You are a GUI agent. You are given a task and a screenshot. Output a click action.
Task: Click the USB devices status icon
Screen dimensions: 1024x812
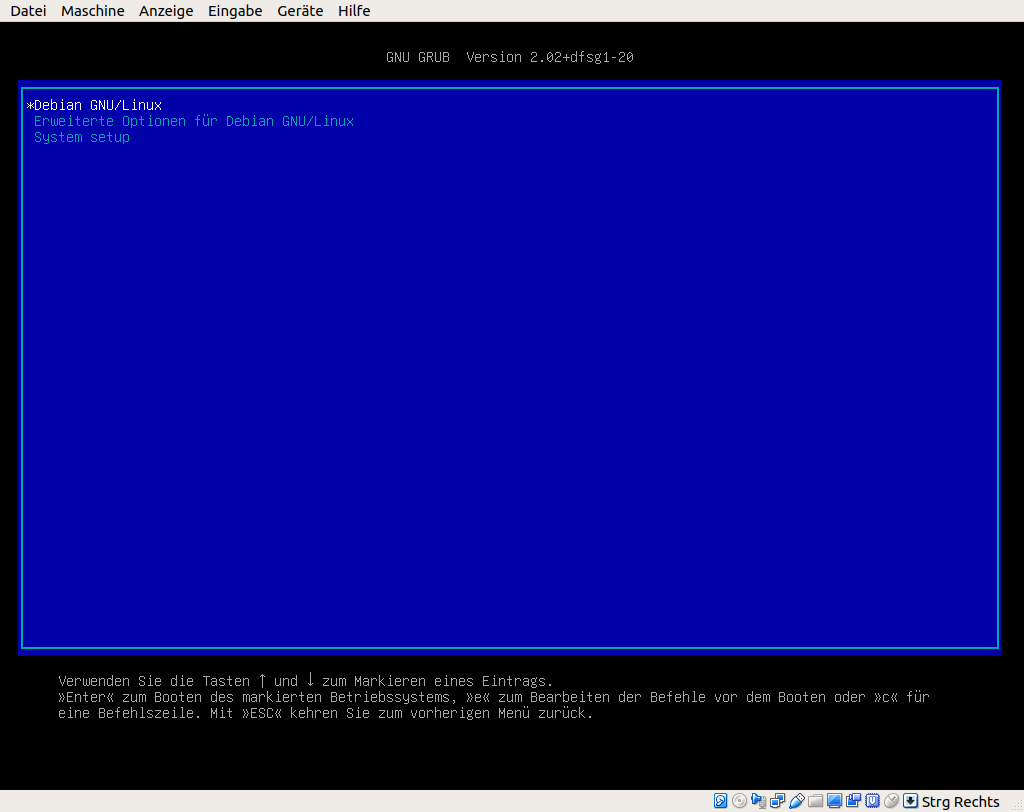796,801
